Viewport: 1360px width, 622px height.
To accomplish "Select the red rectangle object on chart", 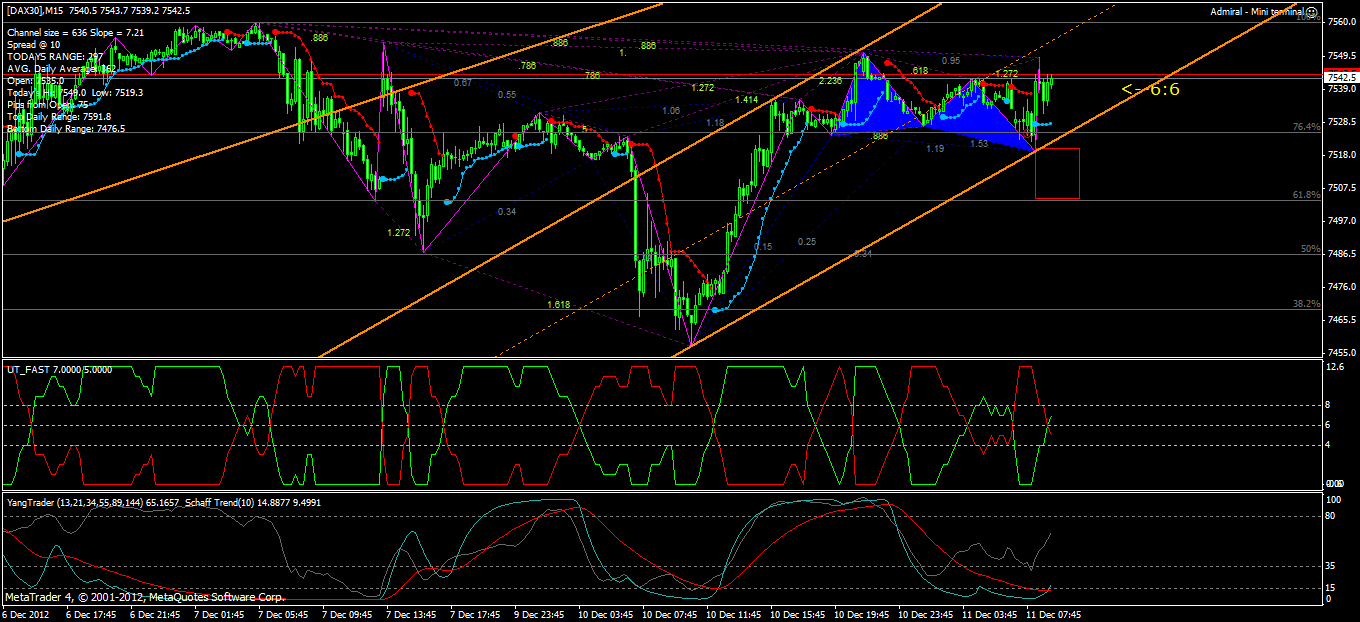I will click(1057, 173).
